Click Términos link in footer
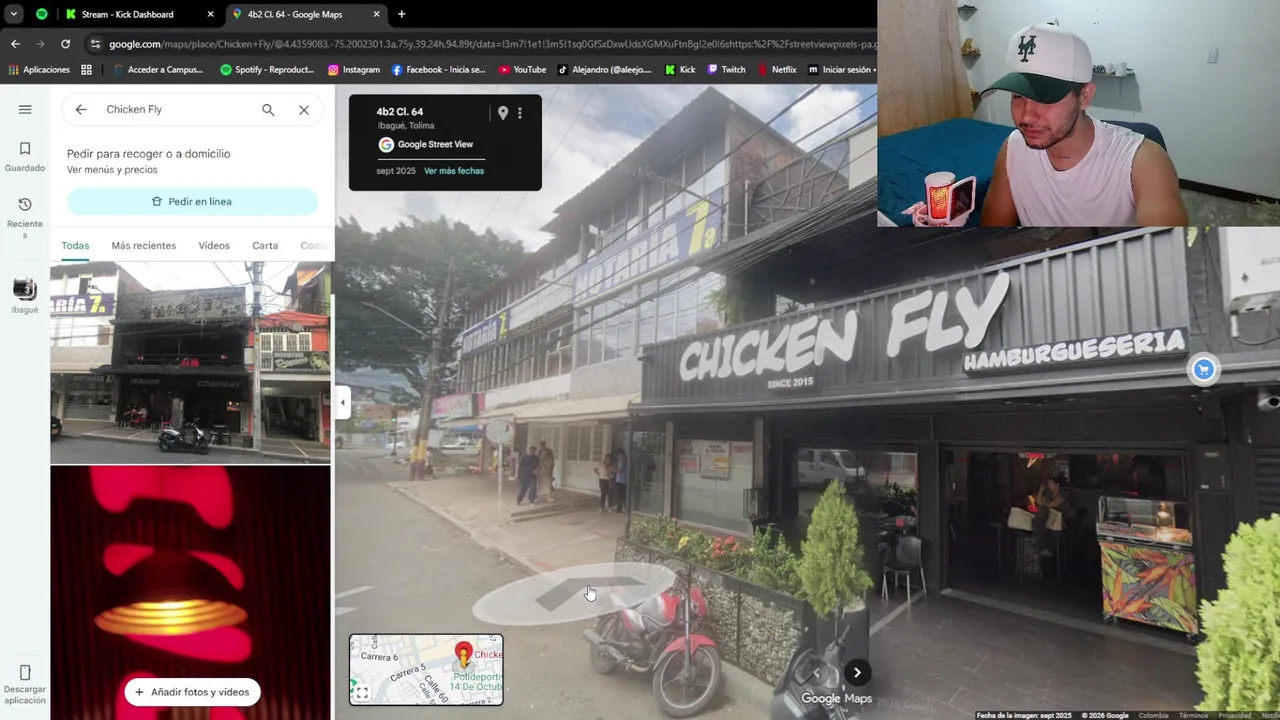1280x720 pixels. 1192,715
